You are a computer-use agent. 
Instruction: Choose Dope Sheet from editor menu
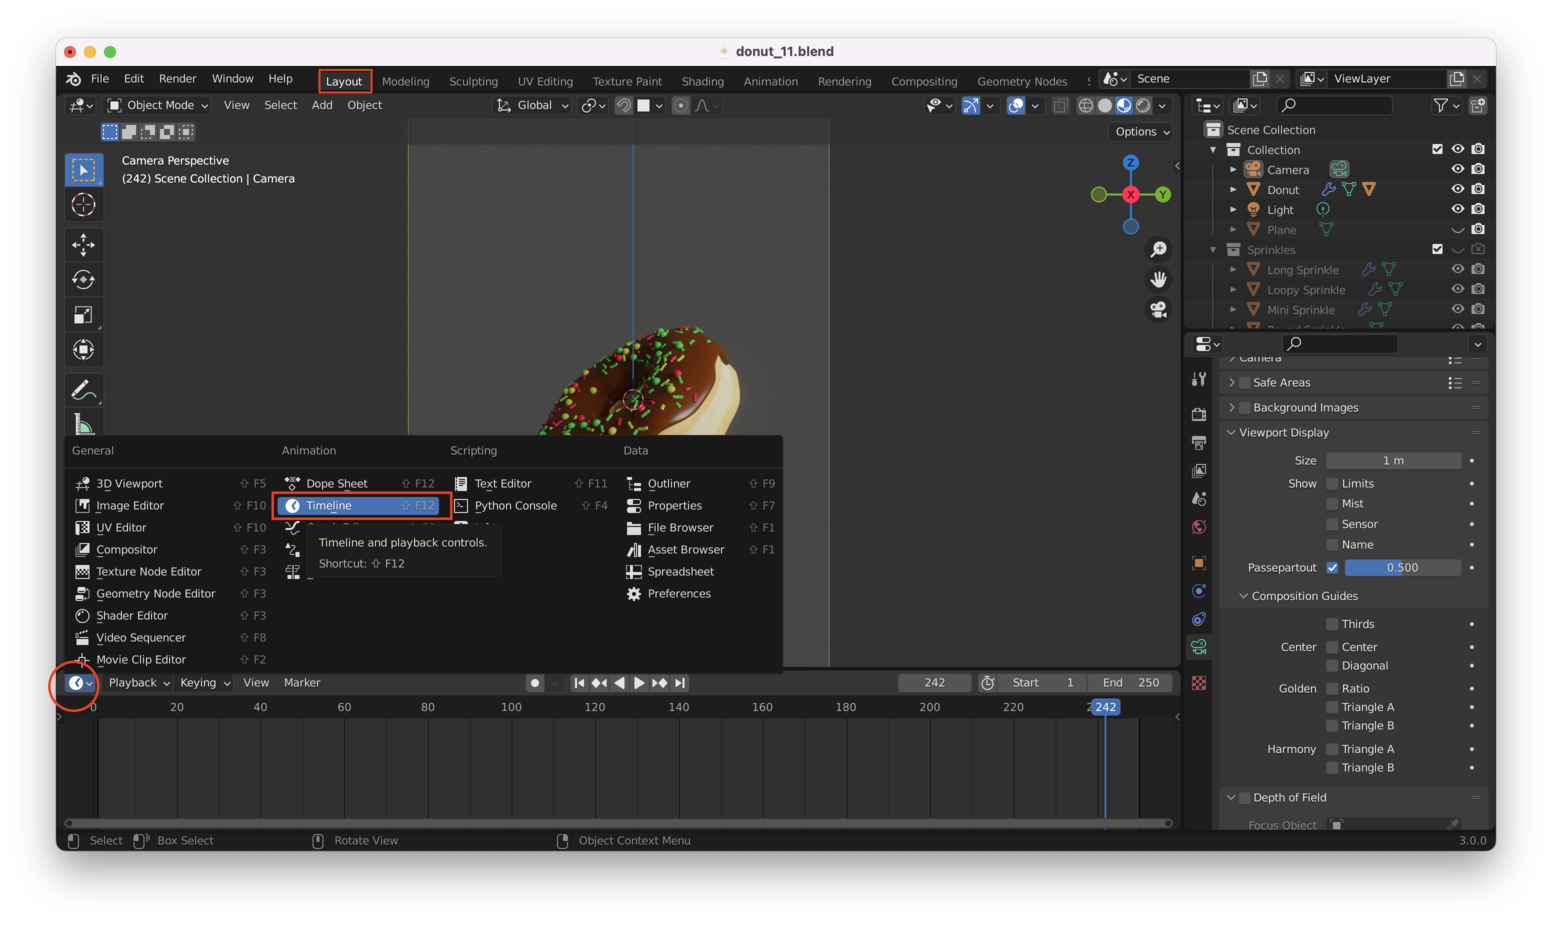(337, 484)
